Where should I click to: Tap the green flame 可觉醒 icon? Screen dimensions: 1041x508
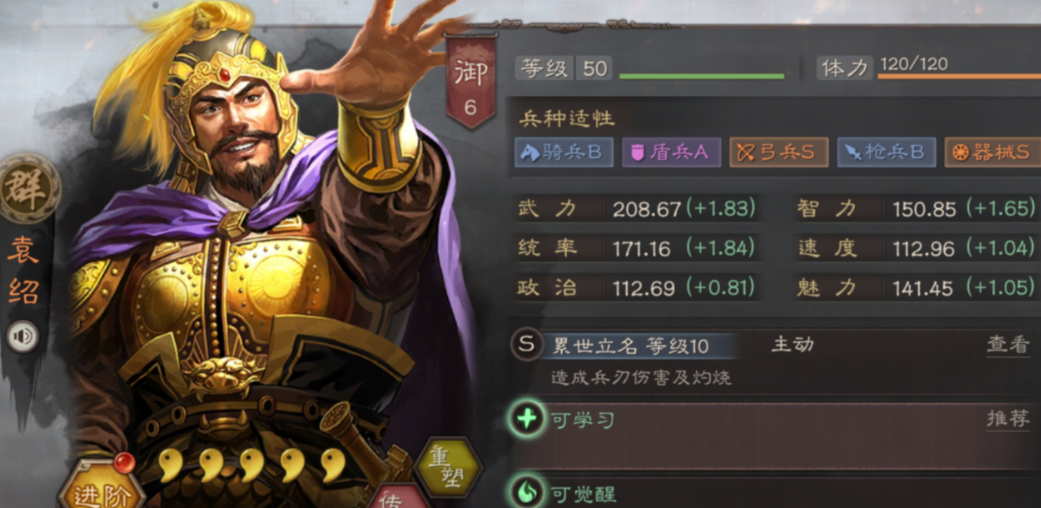coord(526,493)
